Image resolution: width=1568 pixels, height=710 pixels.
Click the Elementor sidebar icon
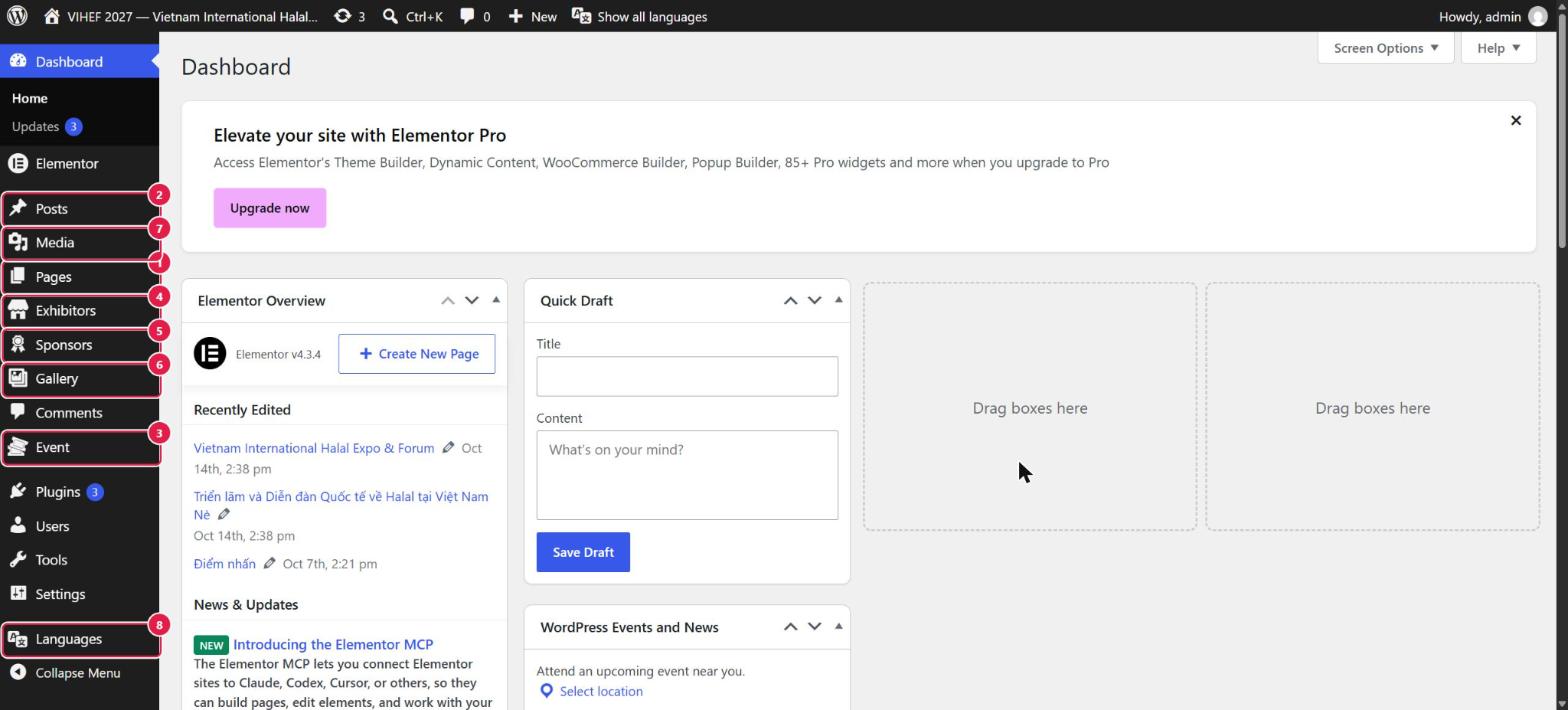pyautogui.click(x=18, y=163)
